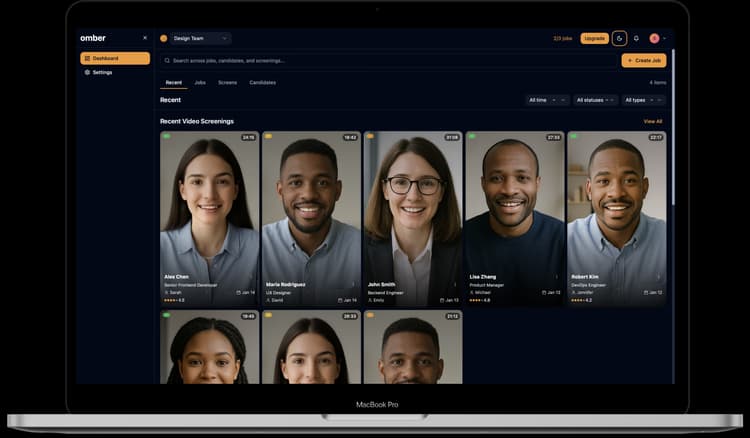Click the search magnifier icon
Viewport: 750px width, 438px height.
[167, 61]
